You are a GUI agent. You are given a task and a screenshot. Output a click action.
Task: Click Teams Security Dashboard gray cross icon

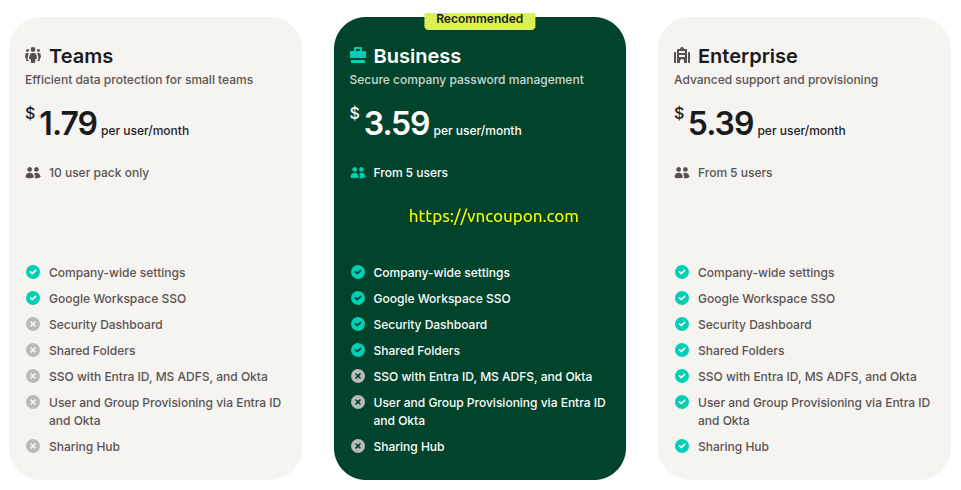coord(33,325)
